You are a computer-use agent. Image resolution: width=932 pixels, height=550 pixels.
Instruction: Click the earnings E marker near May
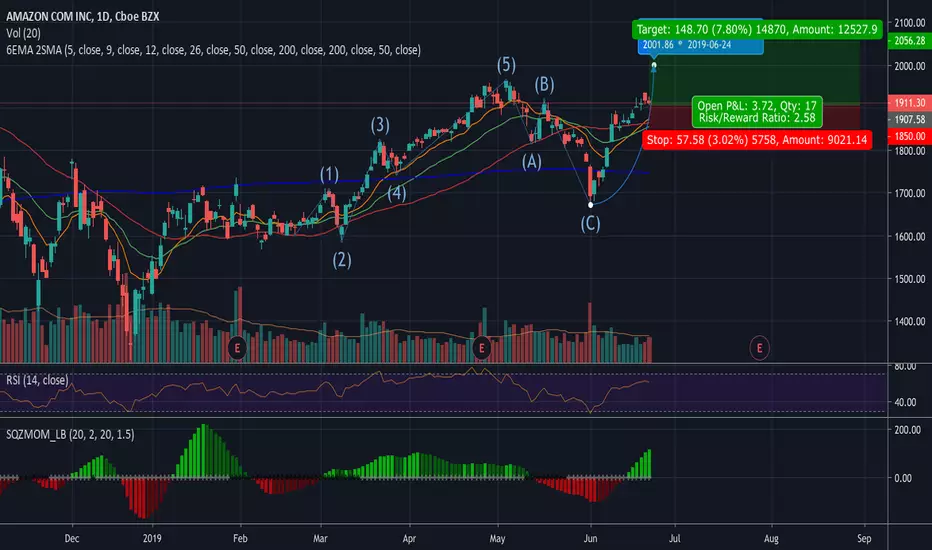click(x=481, y=348)
